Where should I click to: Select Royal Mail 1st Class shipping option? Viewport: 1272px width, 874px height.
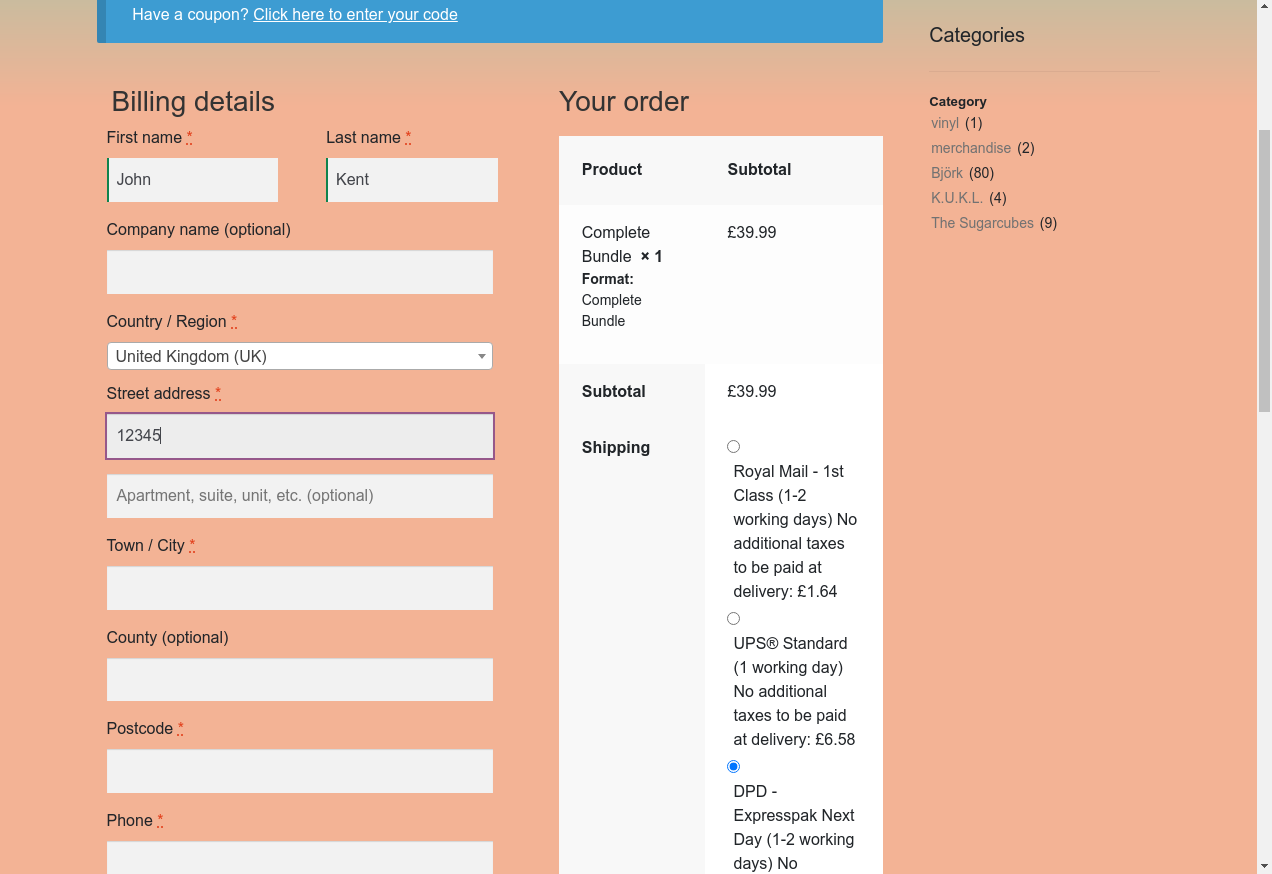733,447
